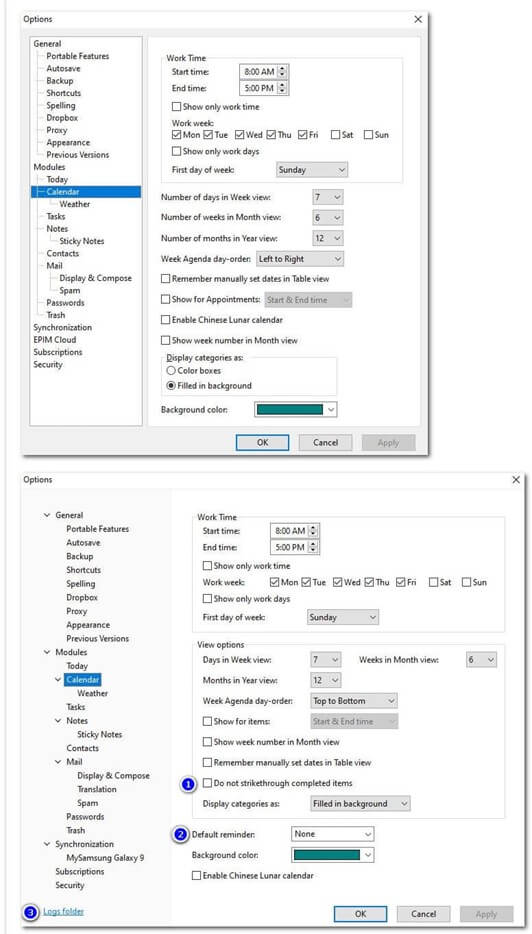The width and height of the screenshot is (532, 934).
Task: Select 'Sticky Notes' in upper dialog tree
Action: pos(82,241)
